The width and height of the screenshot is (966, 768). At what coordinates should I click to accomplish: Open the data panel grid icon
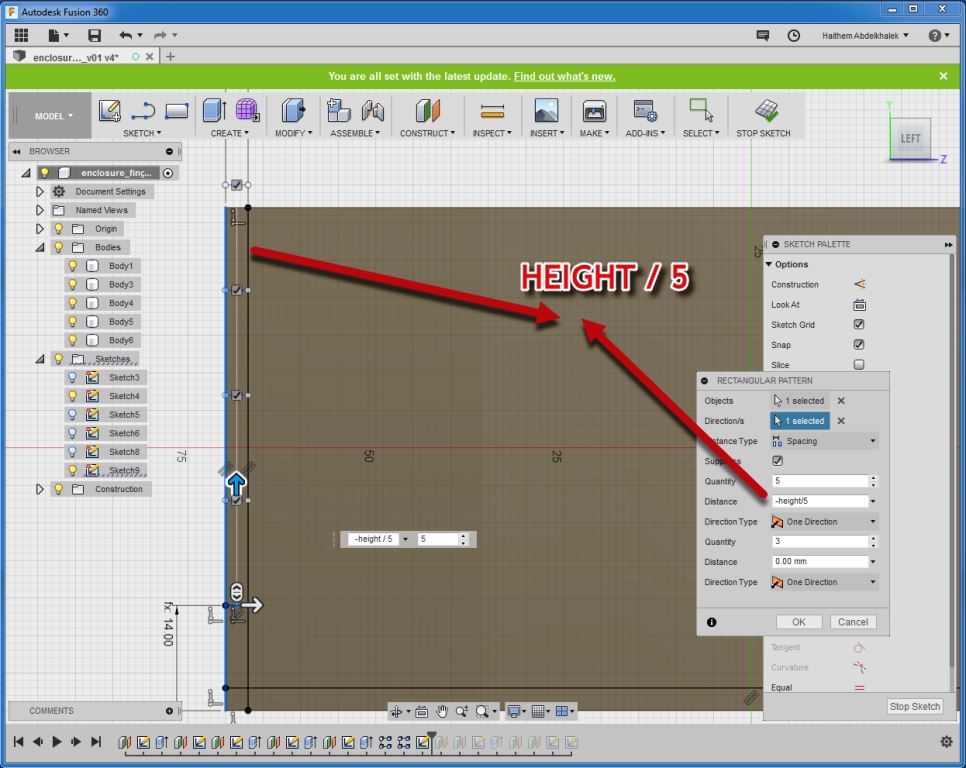pos(22,35)
